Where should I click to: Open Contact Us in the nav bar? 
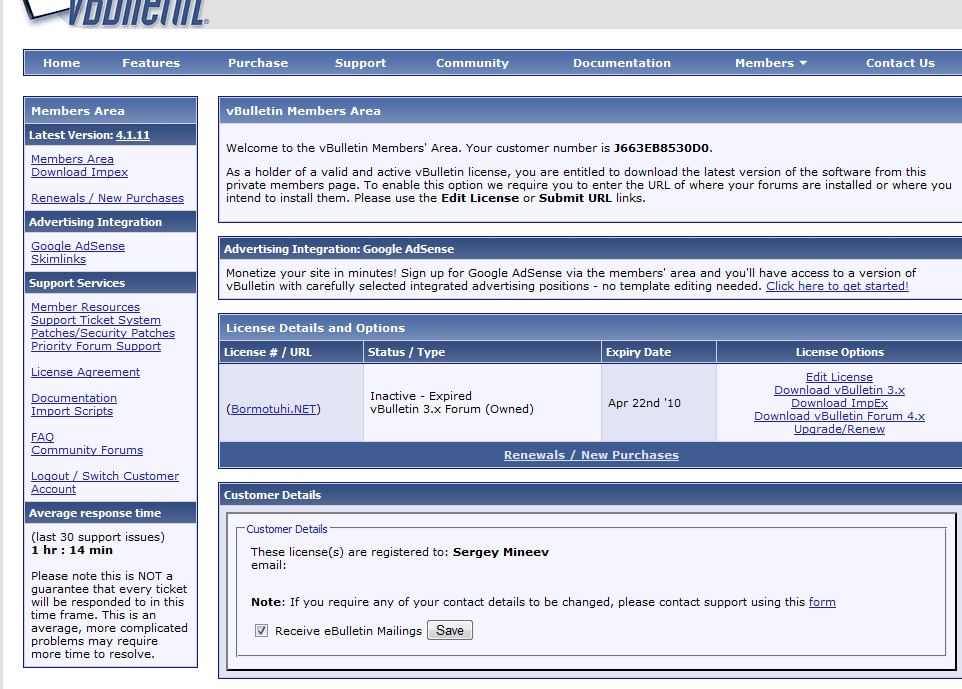tap(900, 63)
